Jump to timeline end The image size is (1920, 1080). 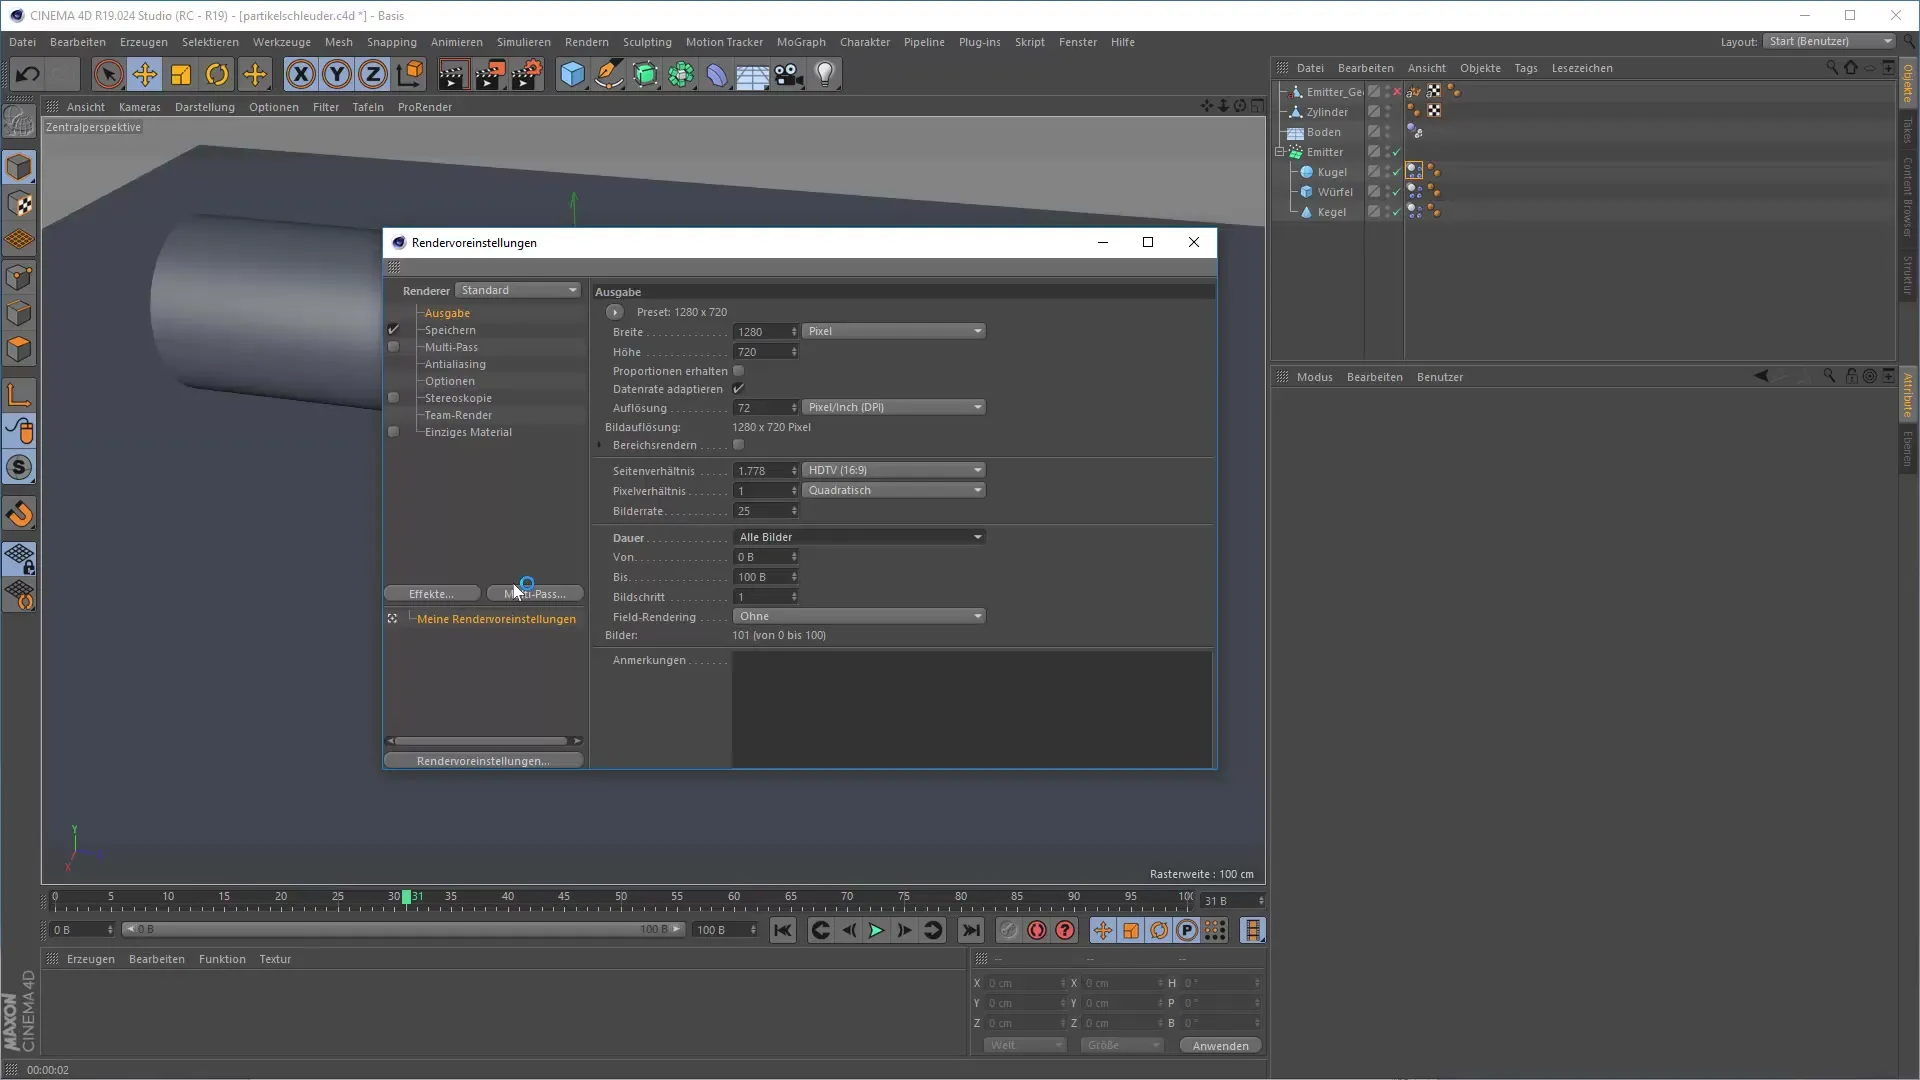tap(971, 930)
